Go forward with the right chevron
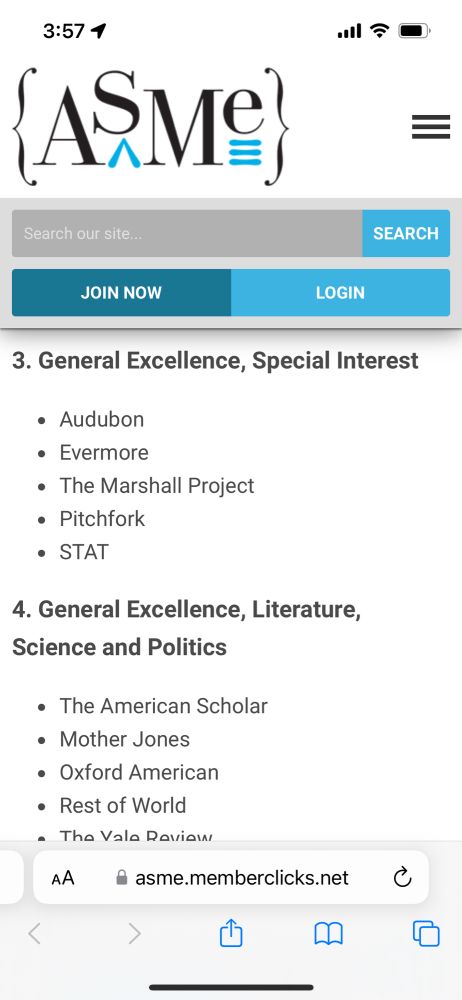Viewport: 462px width, 1000px height. click(x=134, y=934)
